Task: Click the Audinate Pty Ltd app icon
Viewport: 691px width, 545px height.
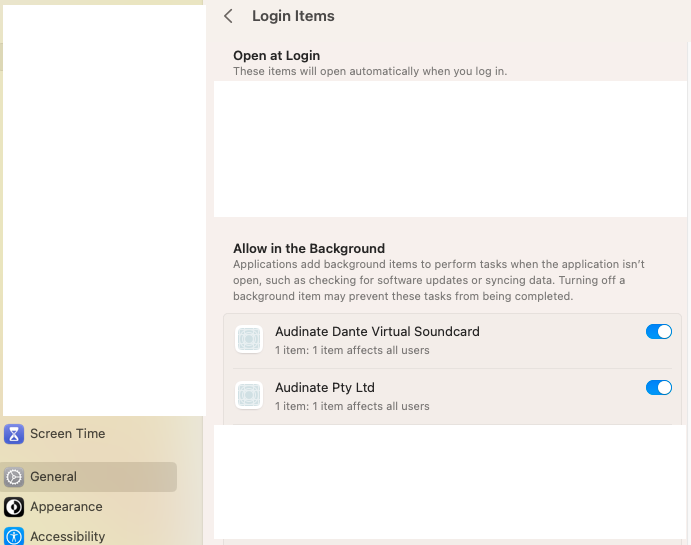Action: pos(249,395)
